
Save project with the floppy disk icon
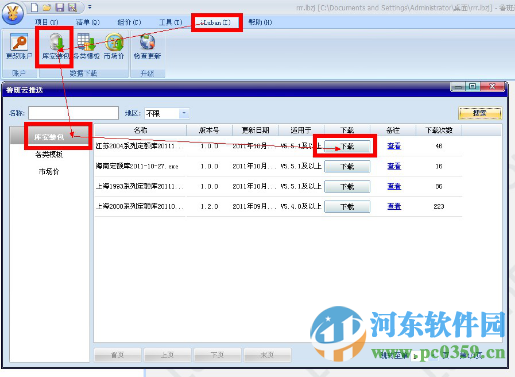click(60, 7)
